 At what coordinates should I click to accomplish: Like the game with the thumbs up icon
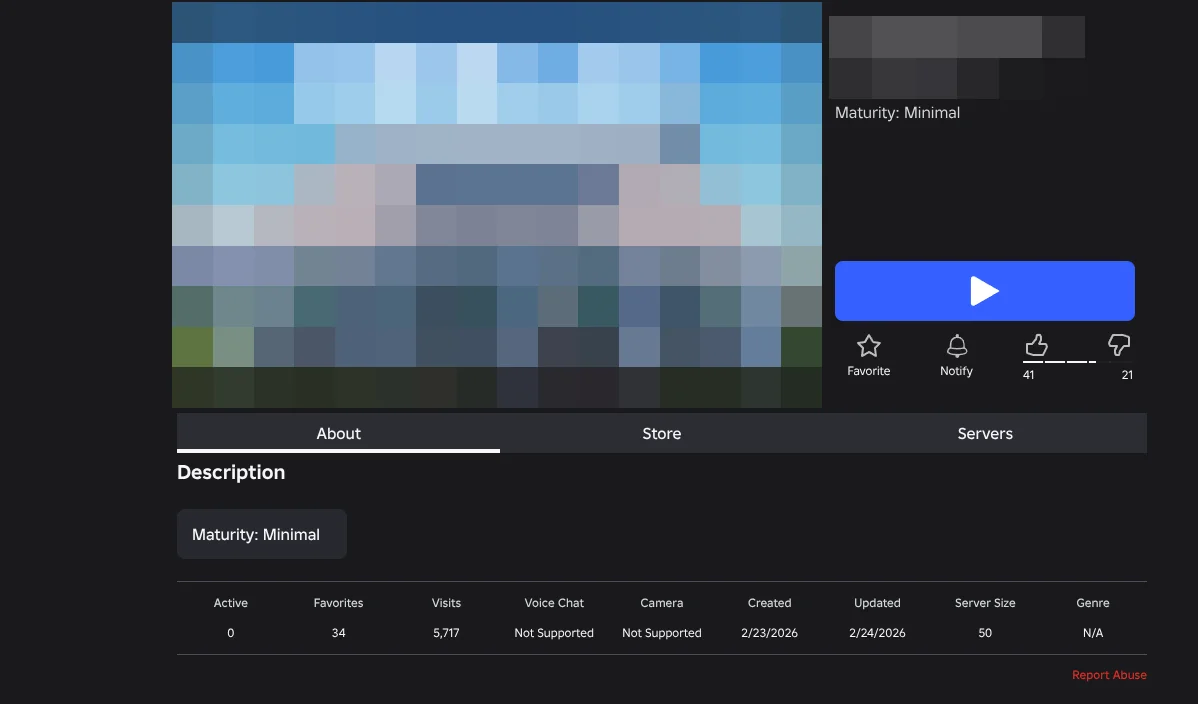(1035, 345)
